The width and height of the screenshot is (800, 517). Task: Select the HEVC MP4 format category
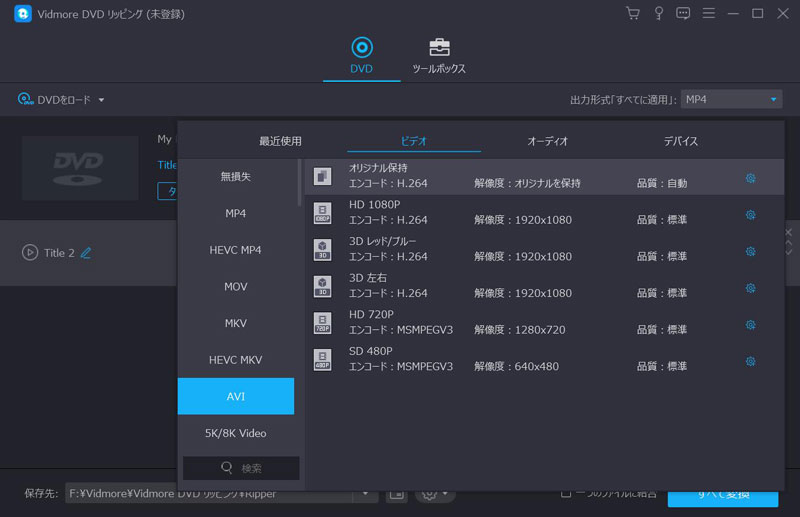point(236,250)
